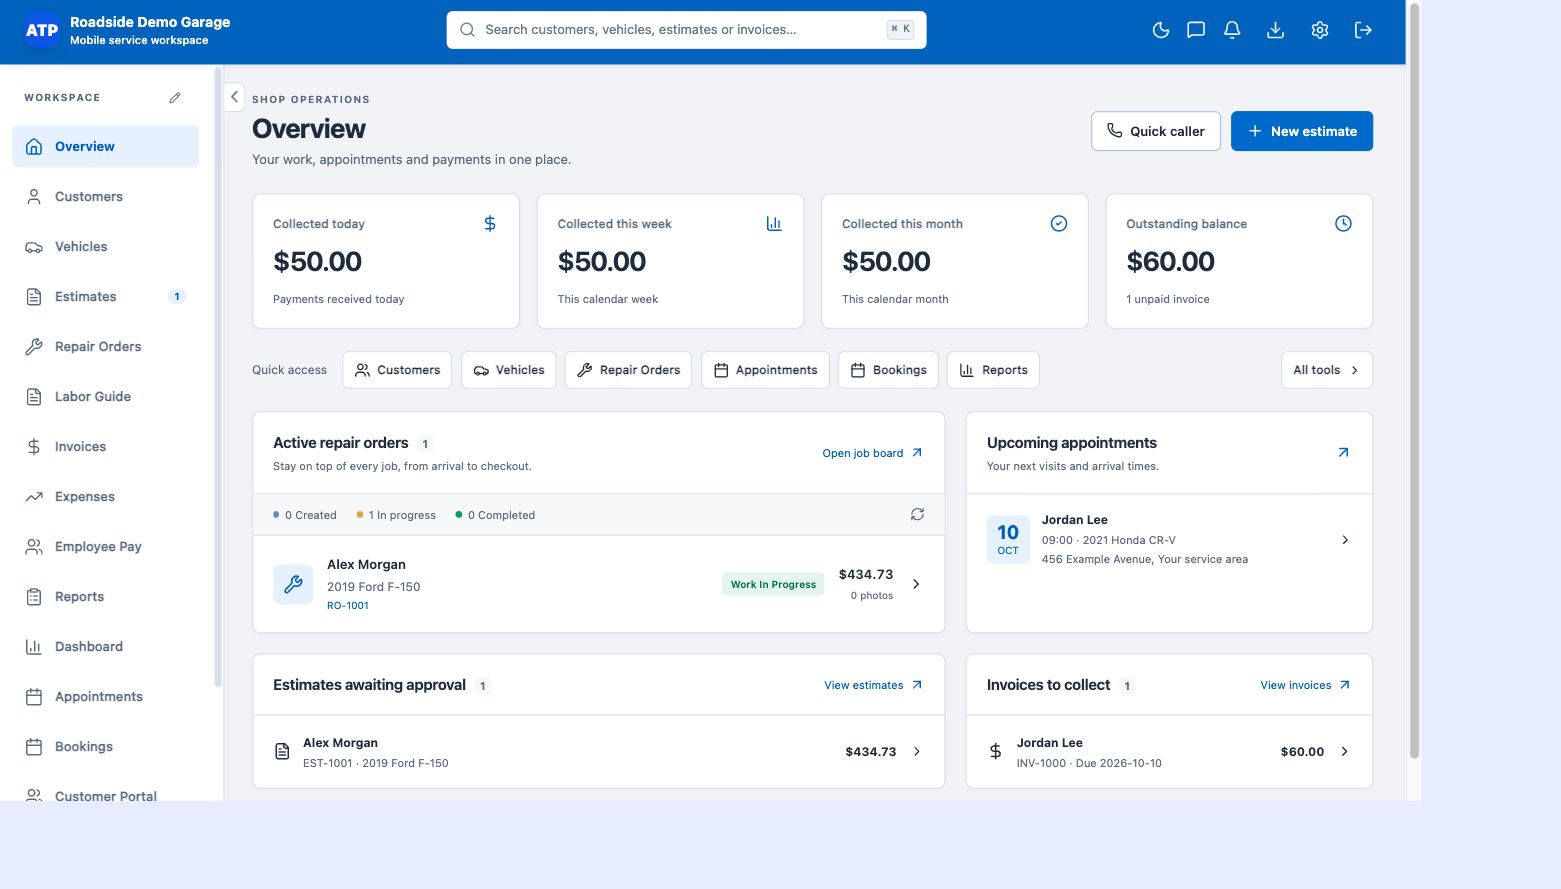1561x889 pixels.
Task: Open Employee Pay in sidebar
Action: [x=106, y=546]
